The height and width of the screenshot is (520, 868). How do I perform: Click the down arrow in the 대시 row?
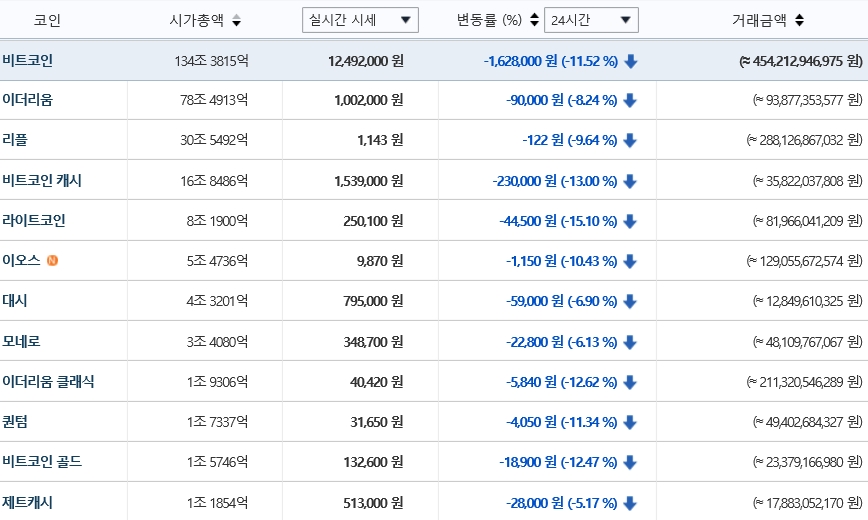pos(630,301)
